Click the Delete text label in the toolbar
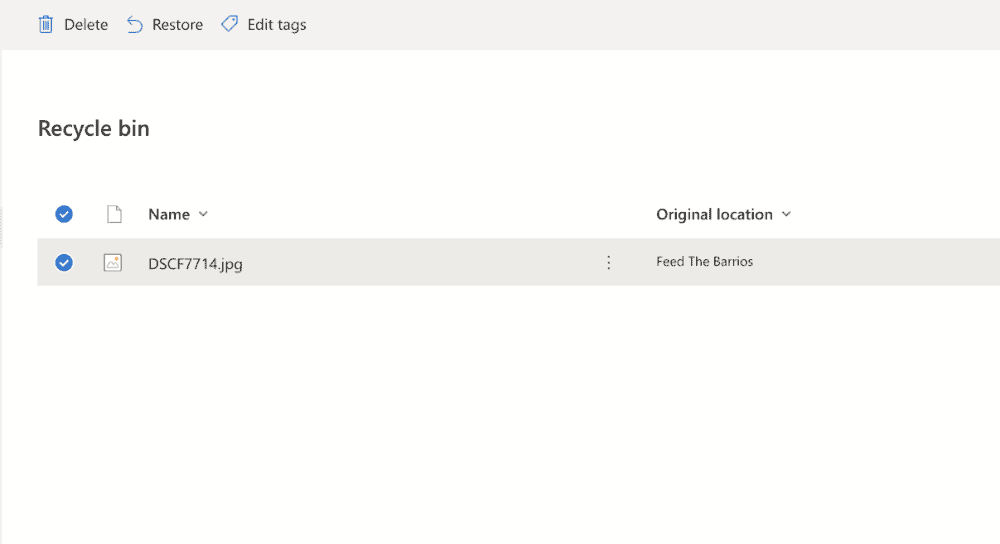Screen dimensions: 1000x544 86,25
